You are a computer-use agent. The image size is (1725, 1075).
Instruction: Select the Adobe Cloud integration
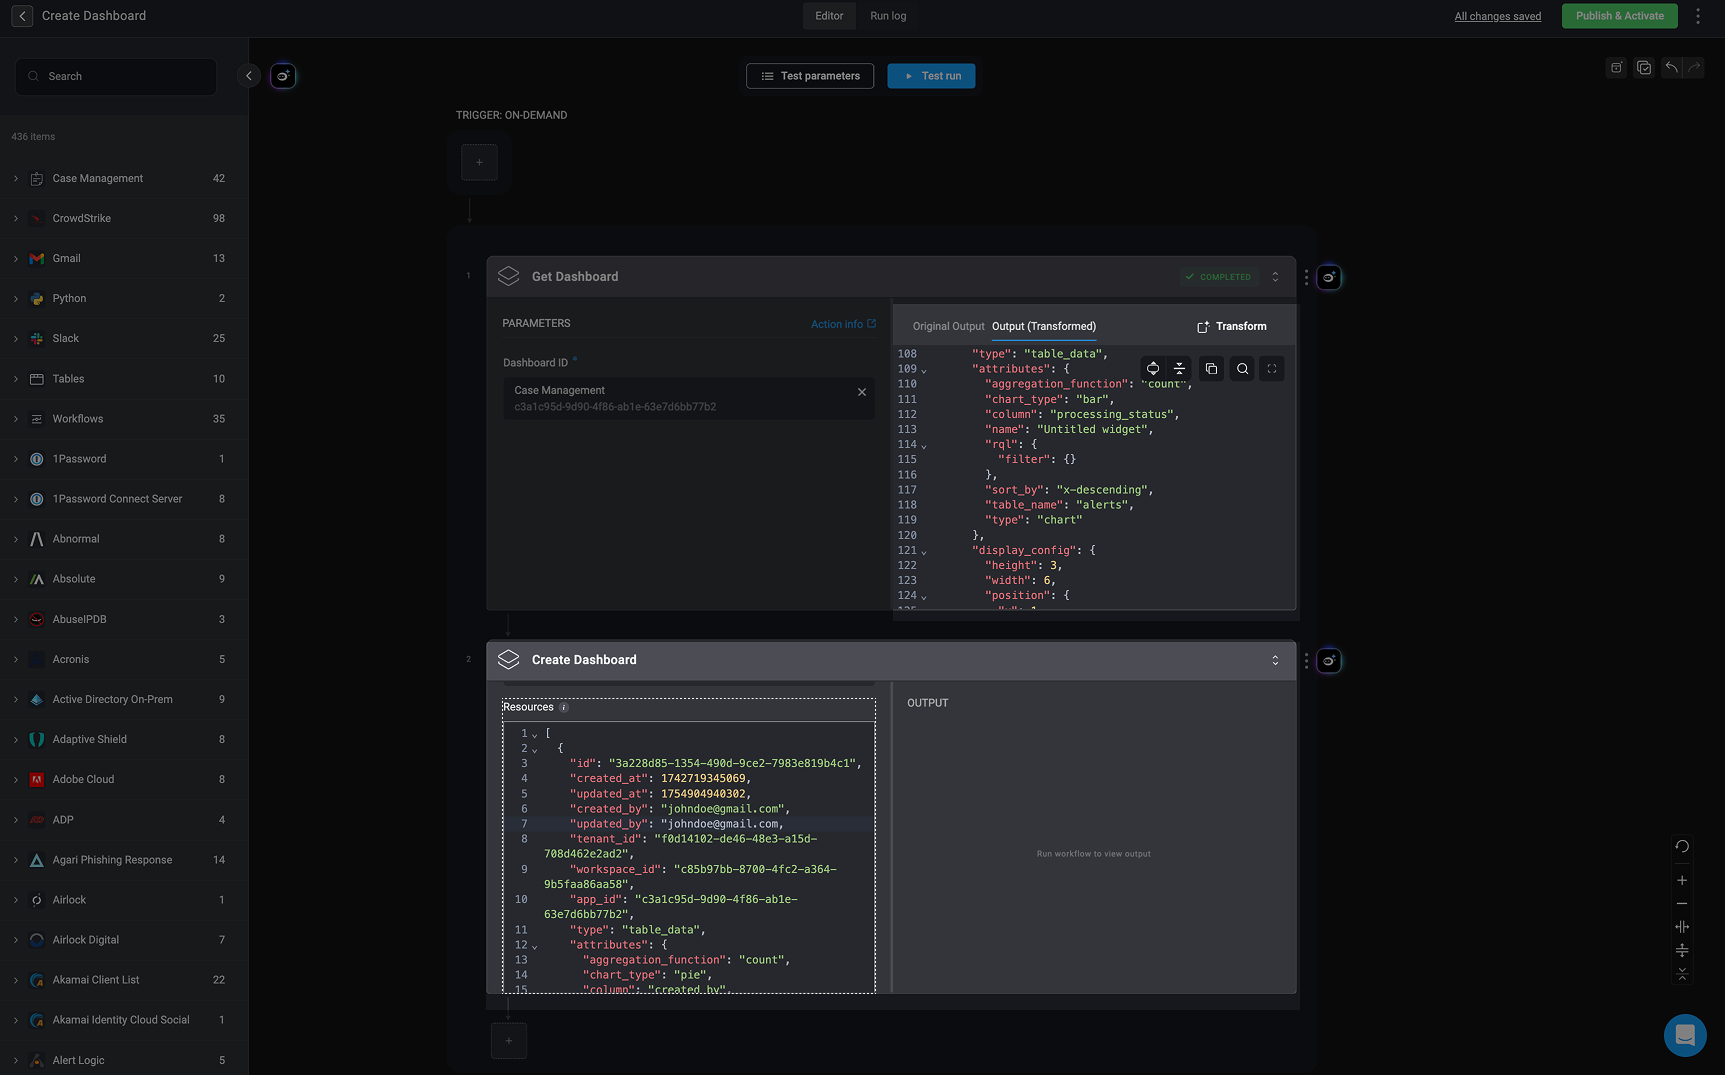[124, 779]
